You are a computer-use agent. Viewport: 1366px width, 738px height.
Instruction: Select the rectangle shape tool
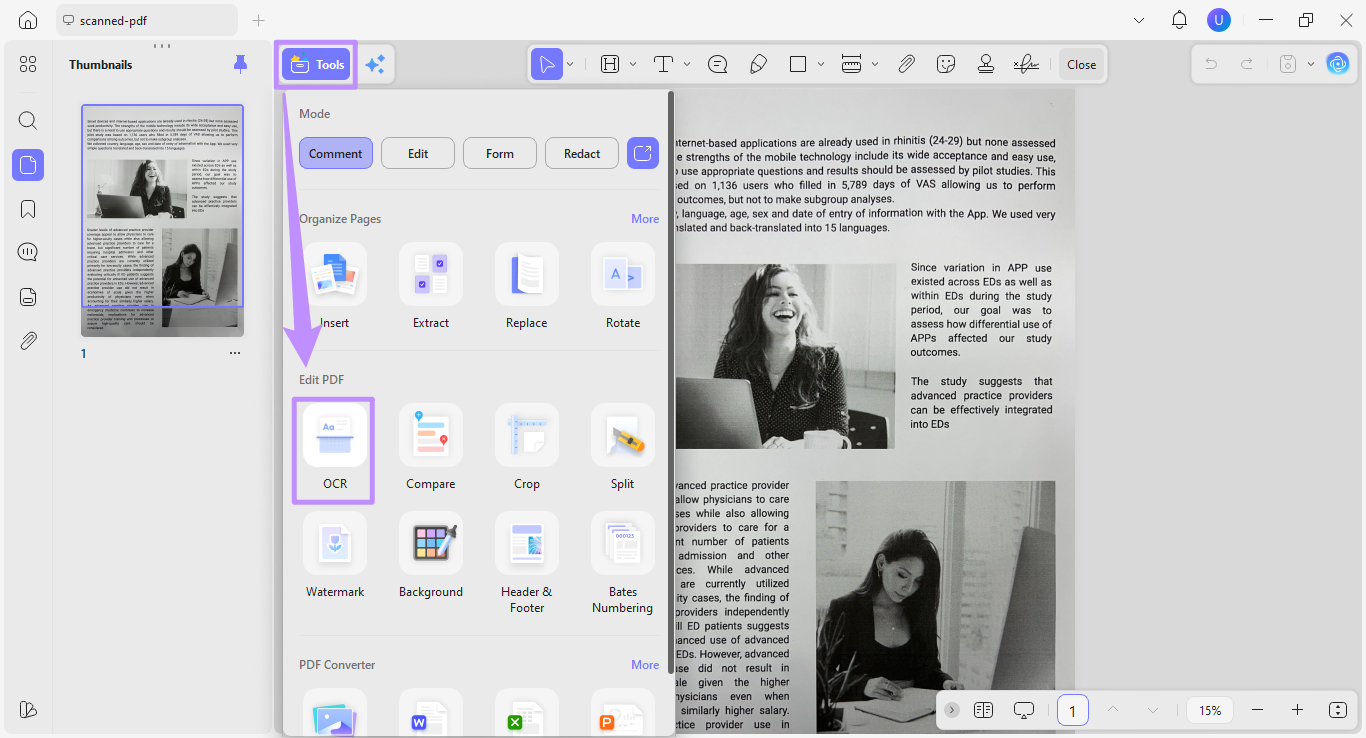point(798,64)
